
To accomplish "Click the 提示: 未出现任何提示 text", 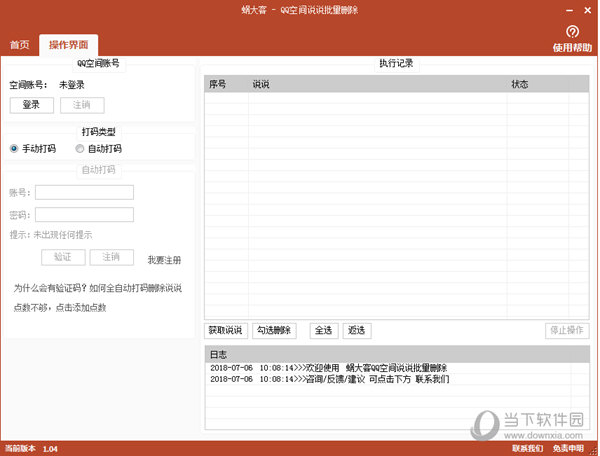I will tap(51, 235).
